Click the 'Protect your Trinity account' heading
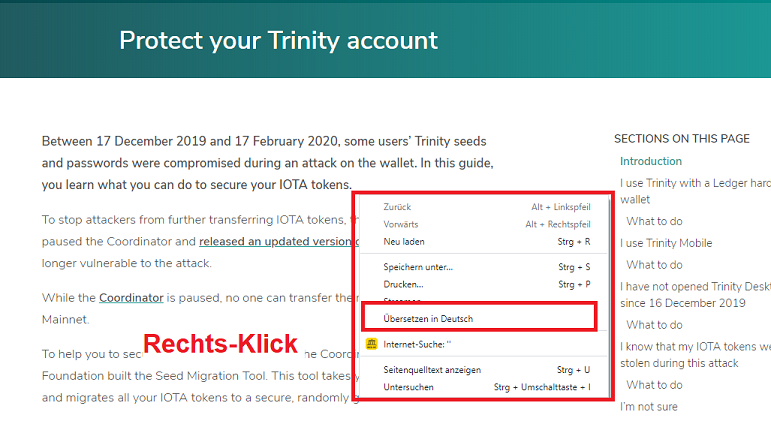Viewport: 771px width, 424px height. (278, 40)
